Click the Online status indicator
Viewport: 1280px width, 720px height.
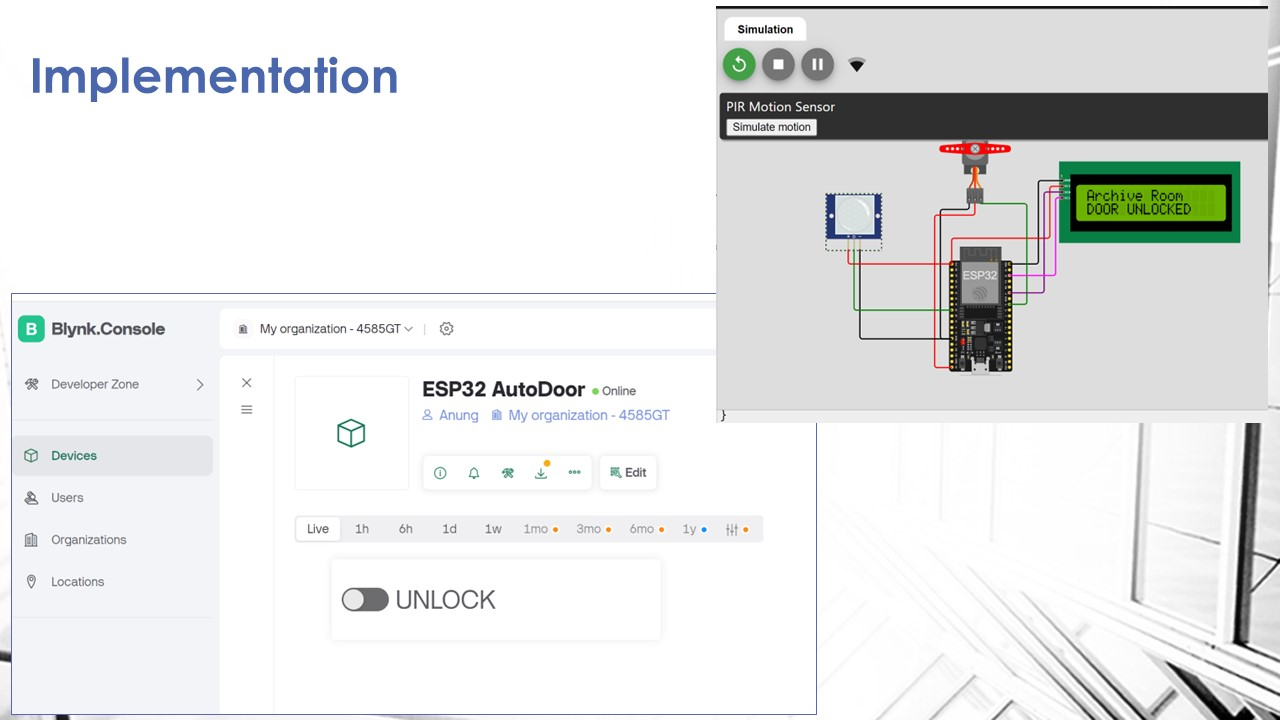(614, 391)
